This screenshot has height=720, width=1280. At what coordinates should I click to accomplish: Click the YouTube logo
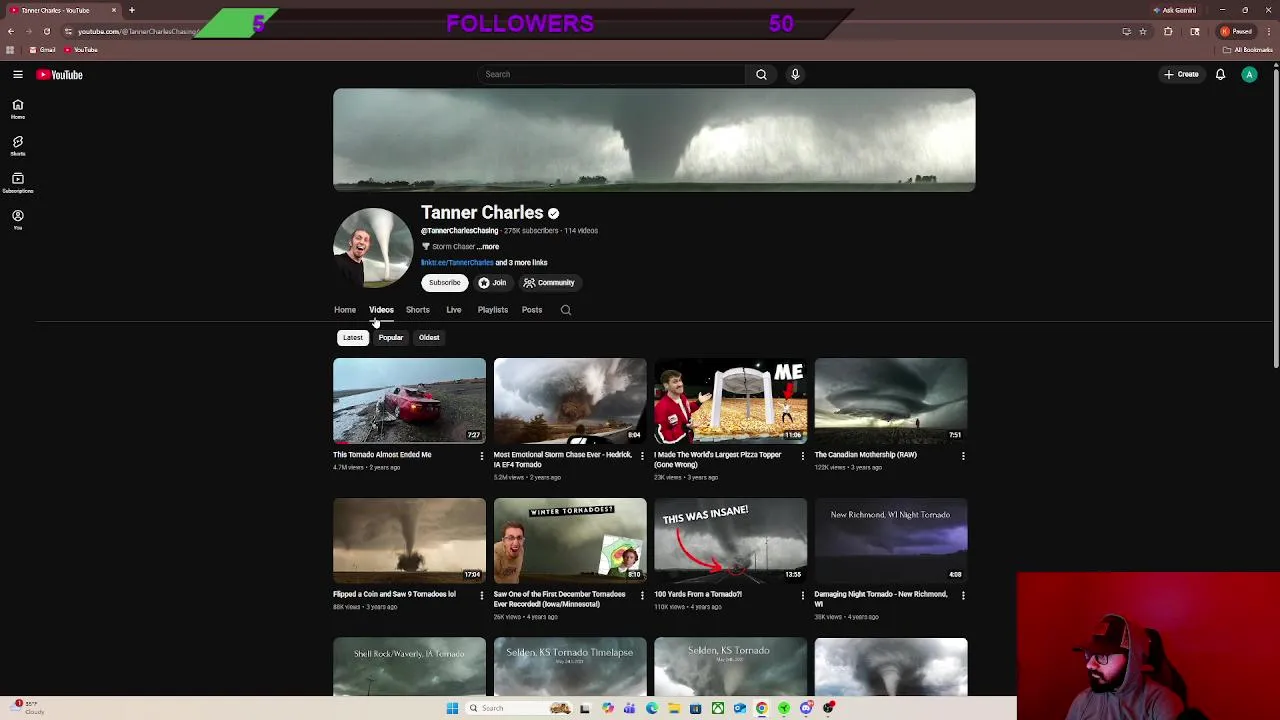(x=60, y=75)
